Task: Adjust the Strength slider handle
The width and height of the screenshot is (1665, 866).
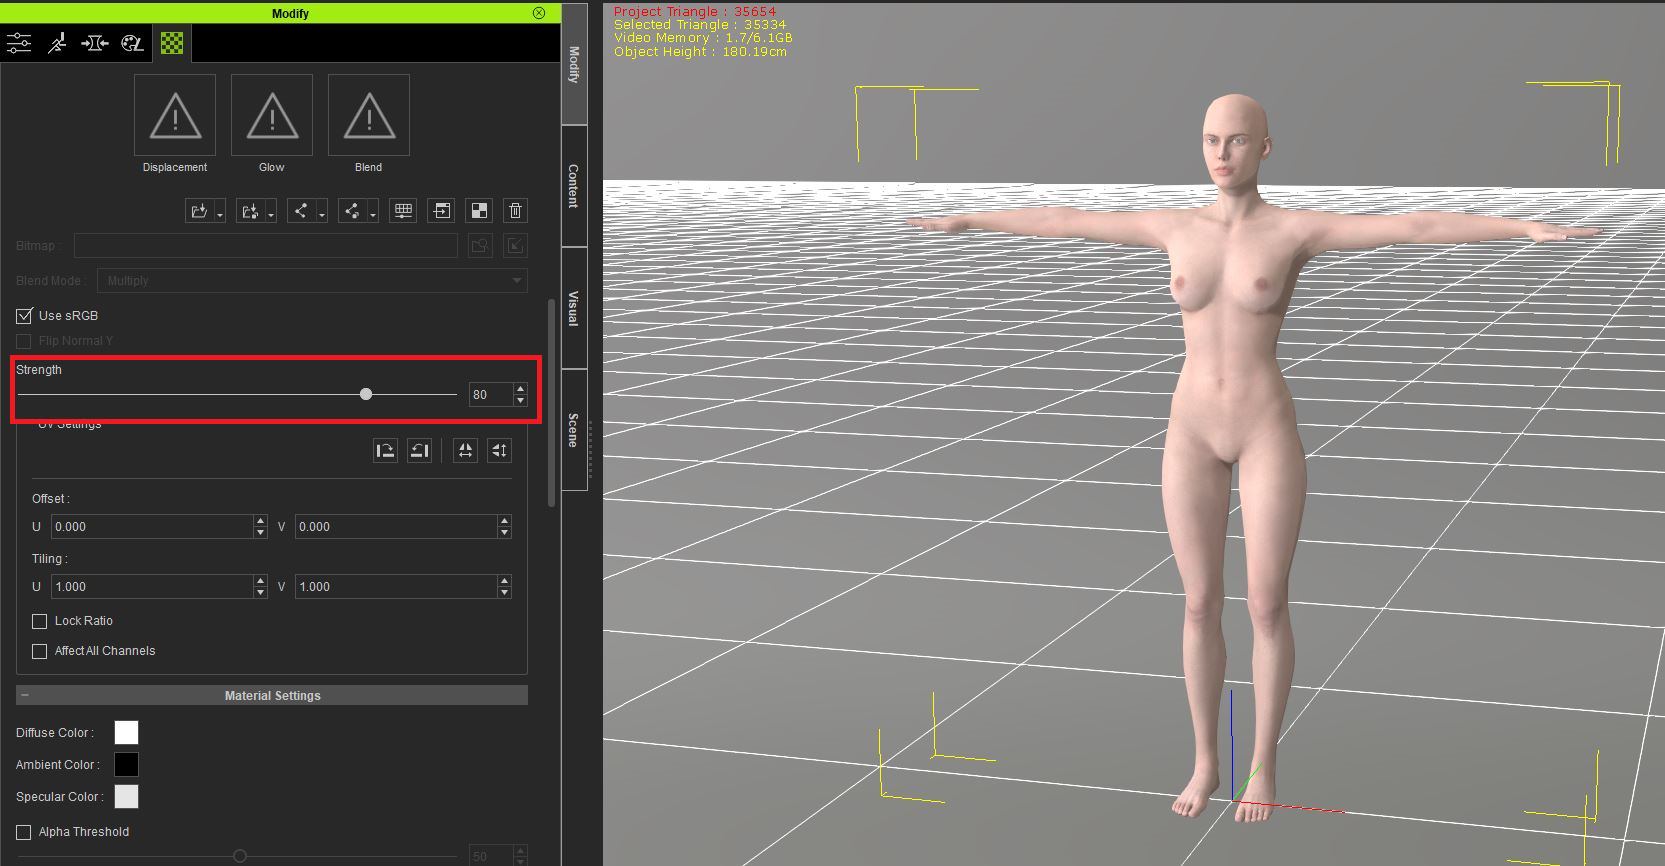Action: [366, 394]
